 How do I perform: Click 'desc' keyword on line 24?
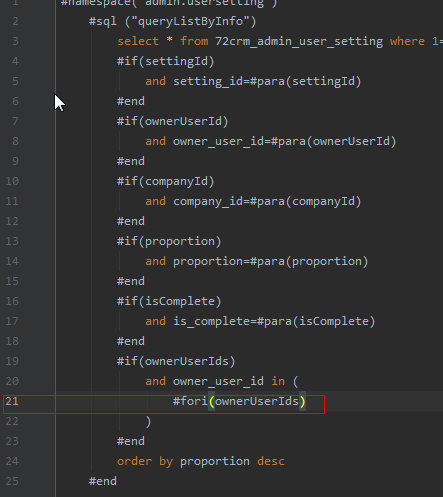click(271, 462)
